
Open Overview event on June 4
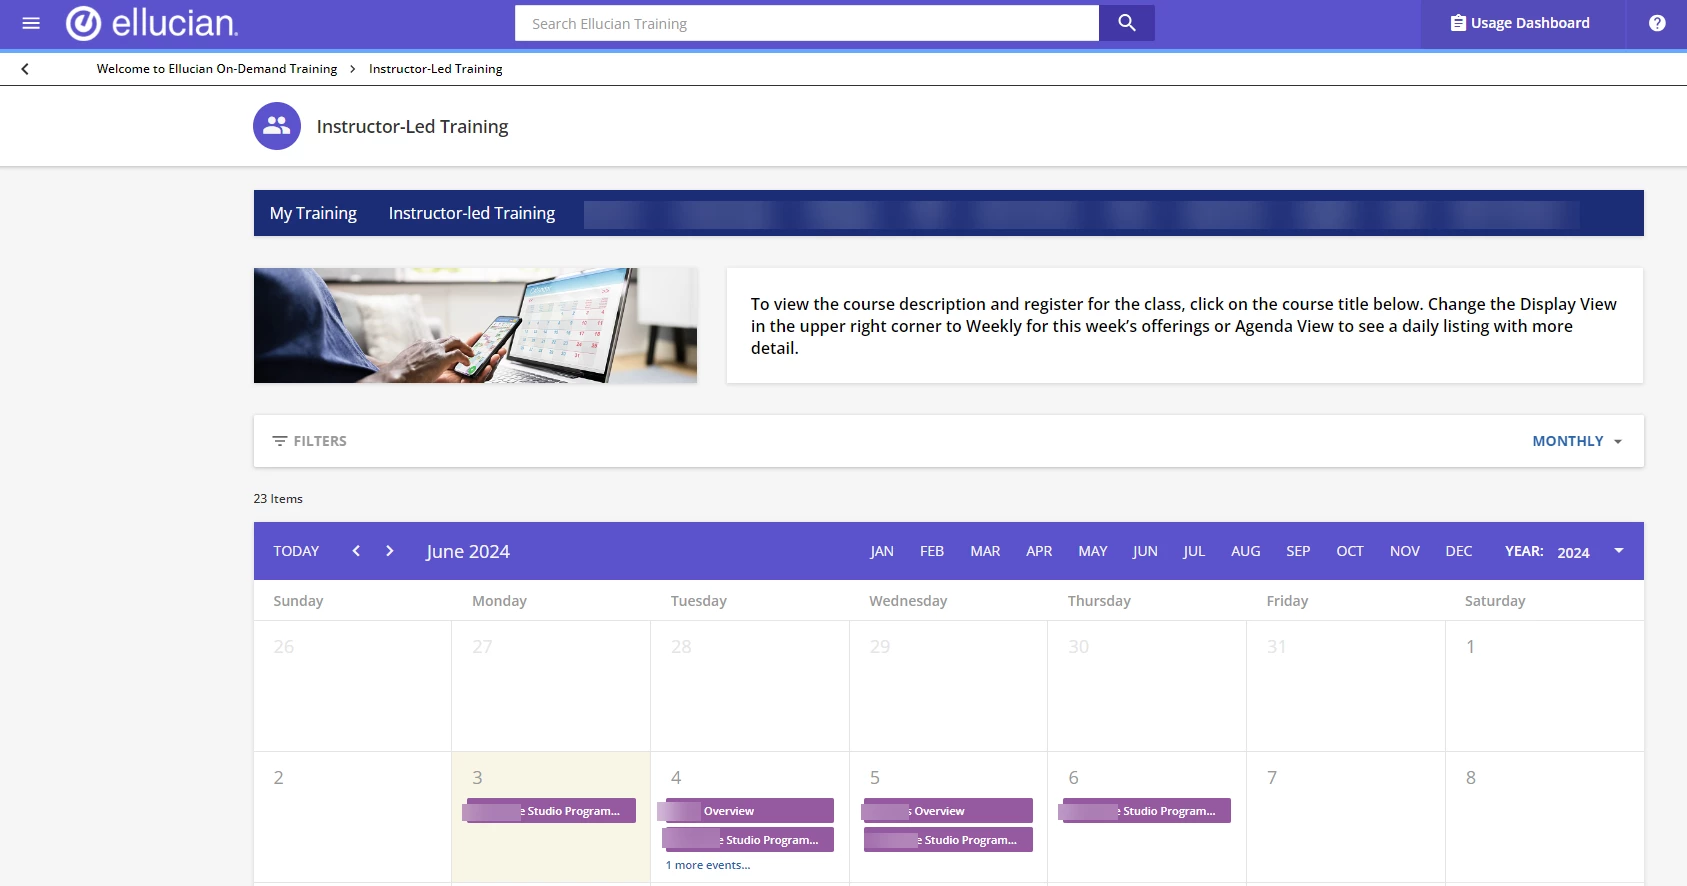pos(749,811)
